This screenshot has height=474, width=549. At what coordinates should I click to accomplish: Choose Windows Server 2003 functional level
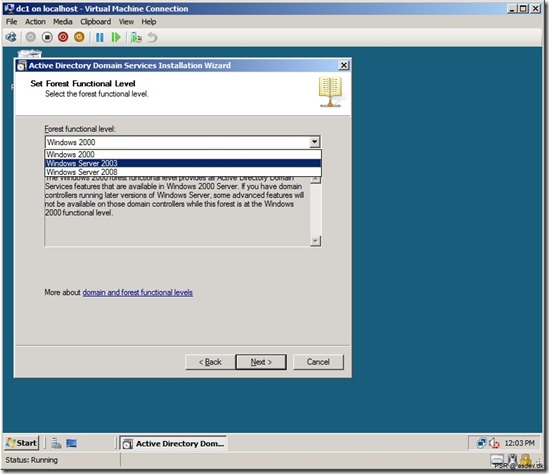(x=183, y=163)
